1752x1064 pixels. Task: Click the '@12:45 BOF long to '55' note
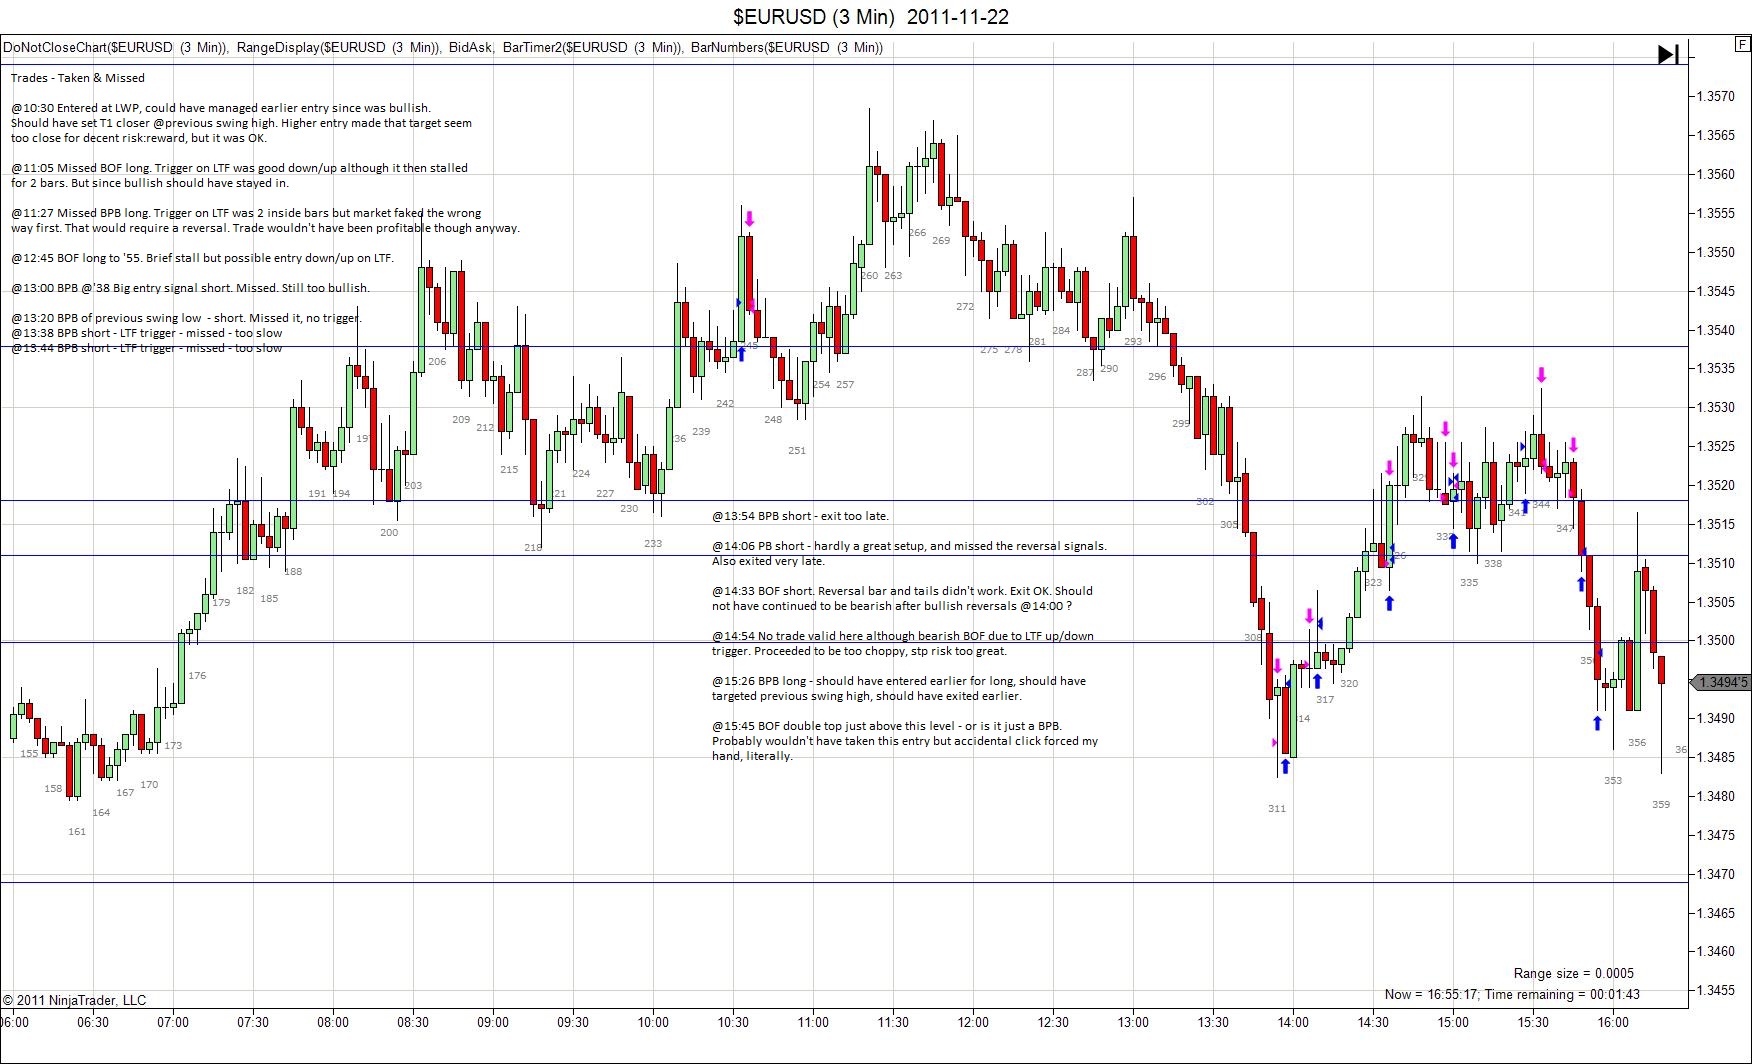pyautogui.click(x=202, y=258)
